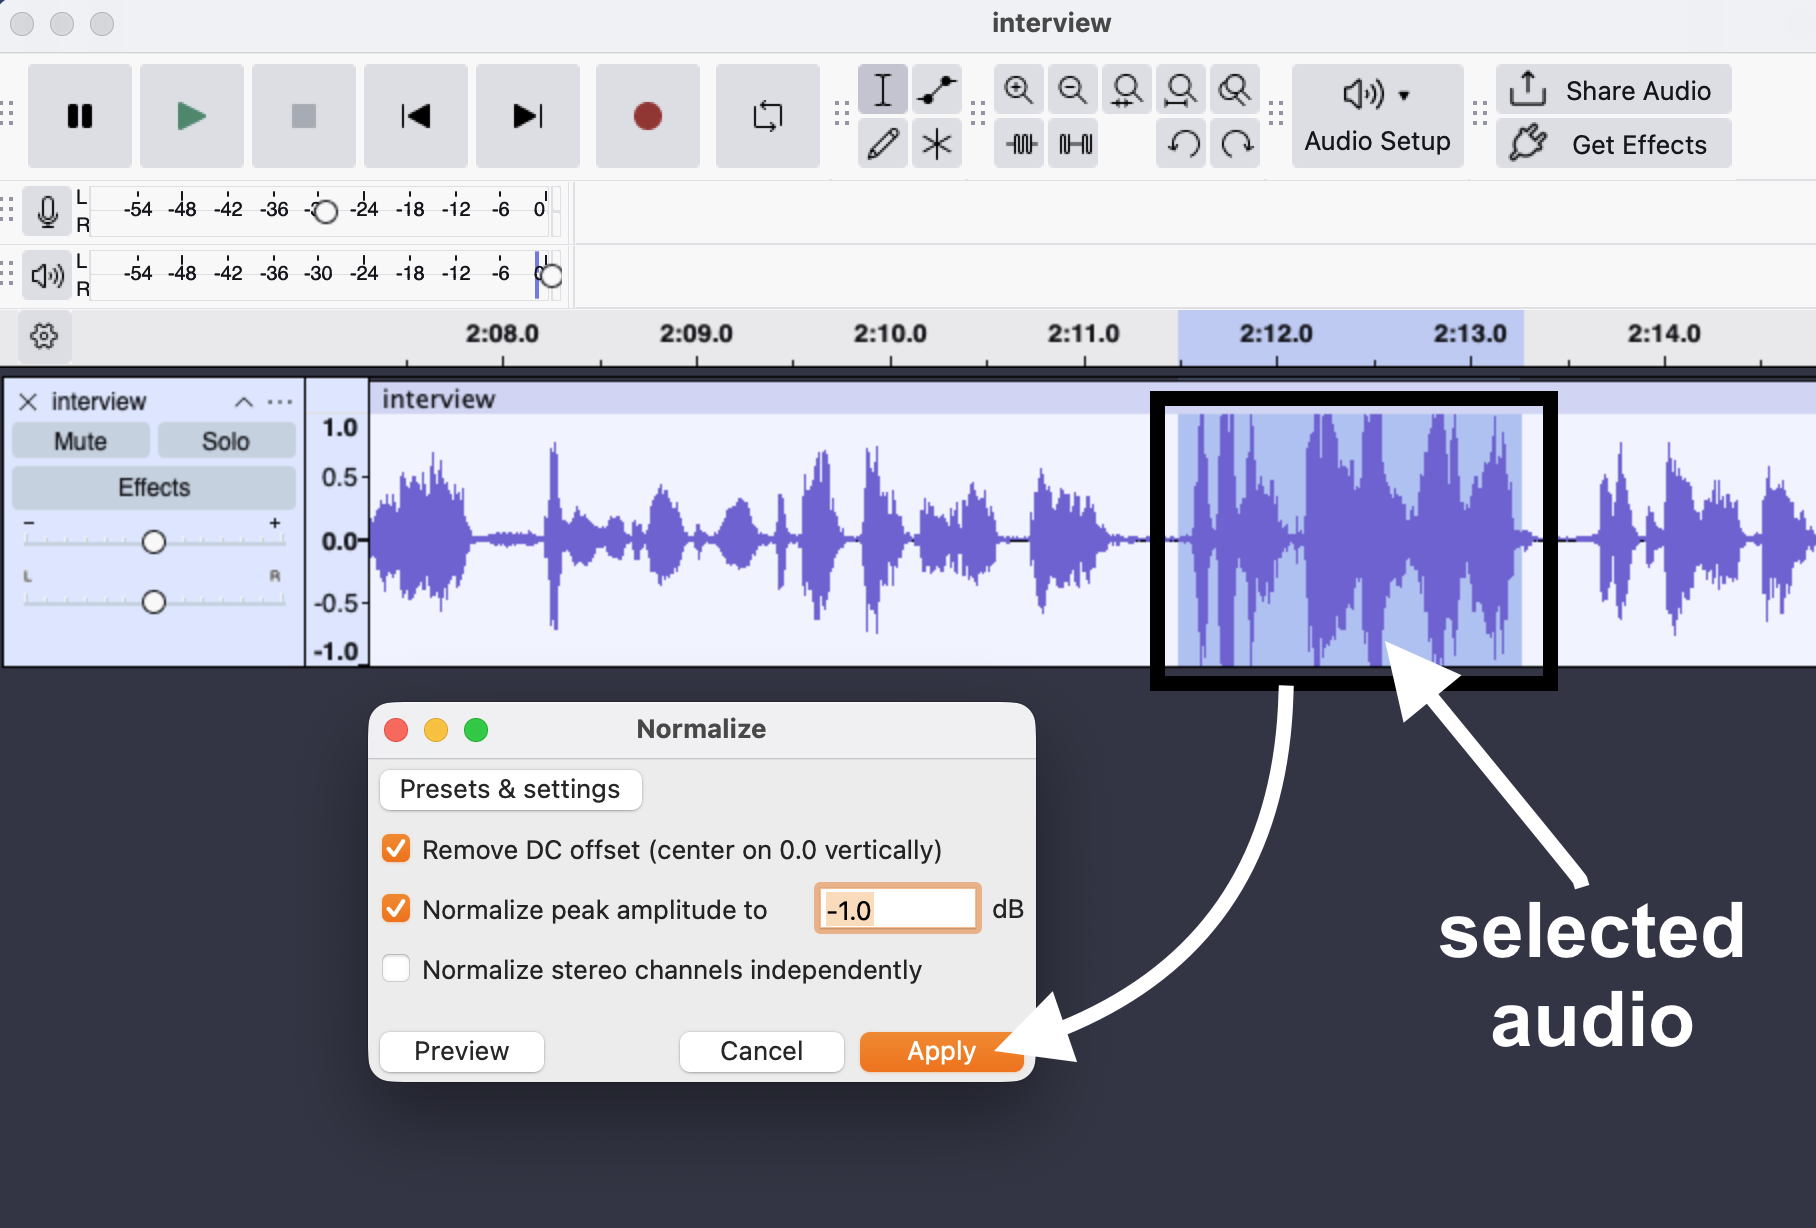The height and width of the screenshot is (1228, 1816).
Task: Click the 2:12.0 mark on timeline ruler
Action: tap(1276, 334)
